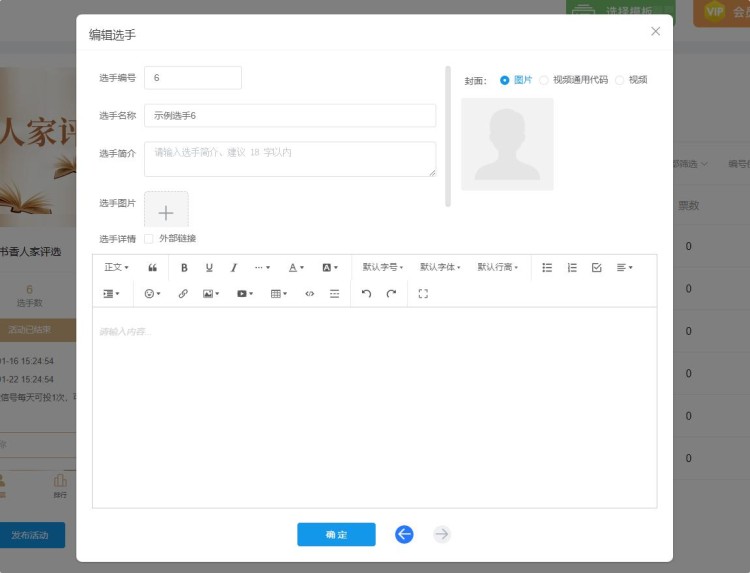
Task: Insert a code block with the code icon
Action: coord(309,294)
